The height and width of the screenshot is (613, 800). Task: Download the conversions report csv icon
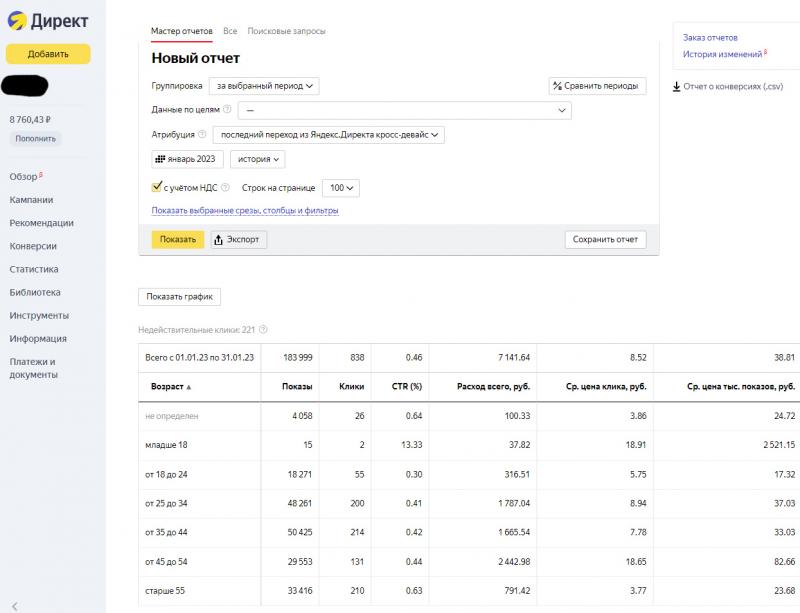coord(676,86)
